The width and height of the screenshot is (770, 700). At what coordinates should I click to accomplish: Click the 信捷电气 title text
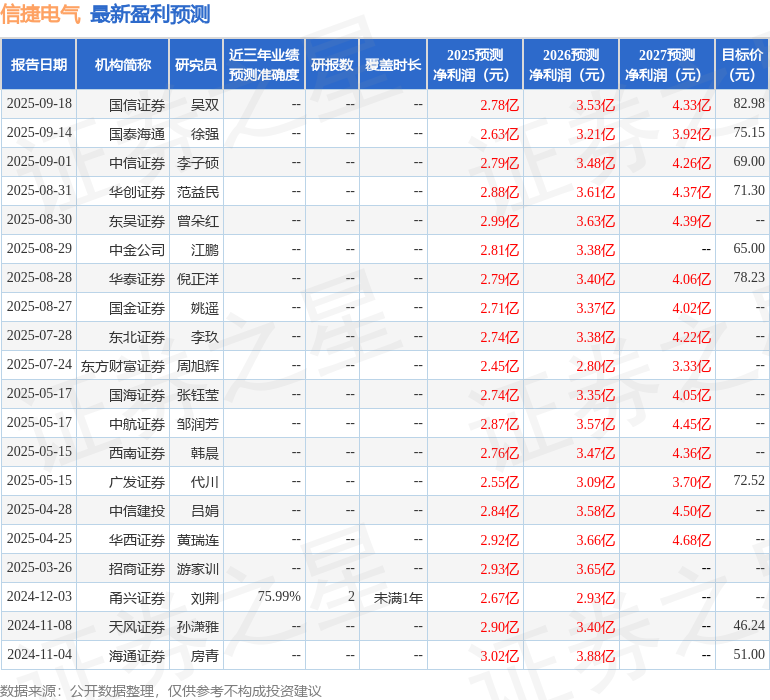40,14
